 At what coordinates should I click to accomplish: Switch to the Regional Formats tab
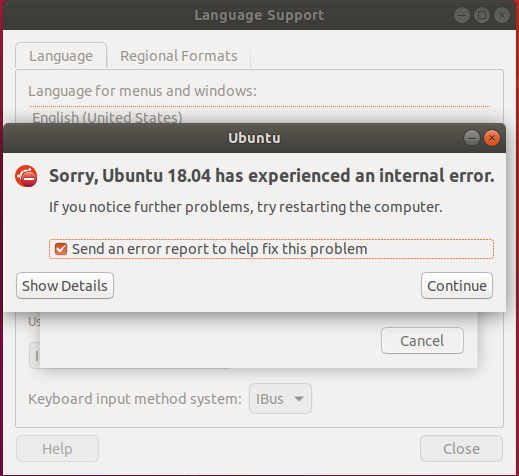pos(179,56)
